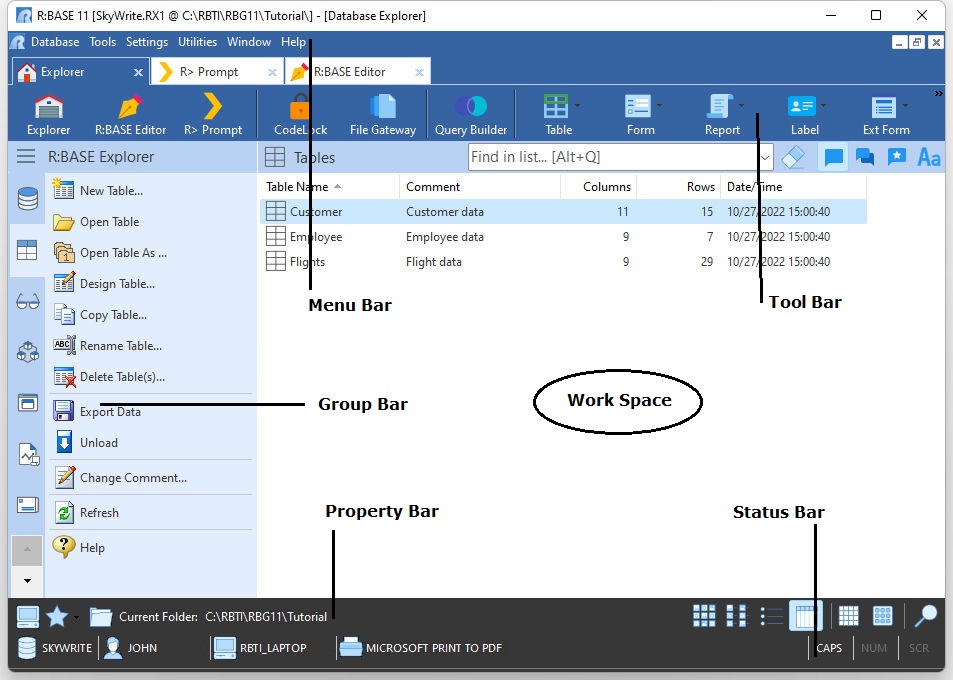Click Design Table...

(104, 284)
